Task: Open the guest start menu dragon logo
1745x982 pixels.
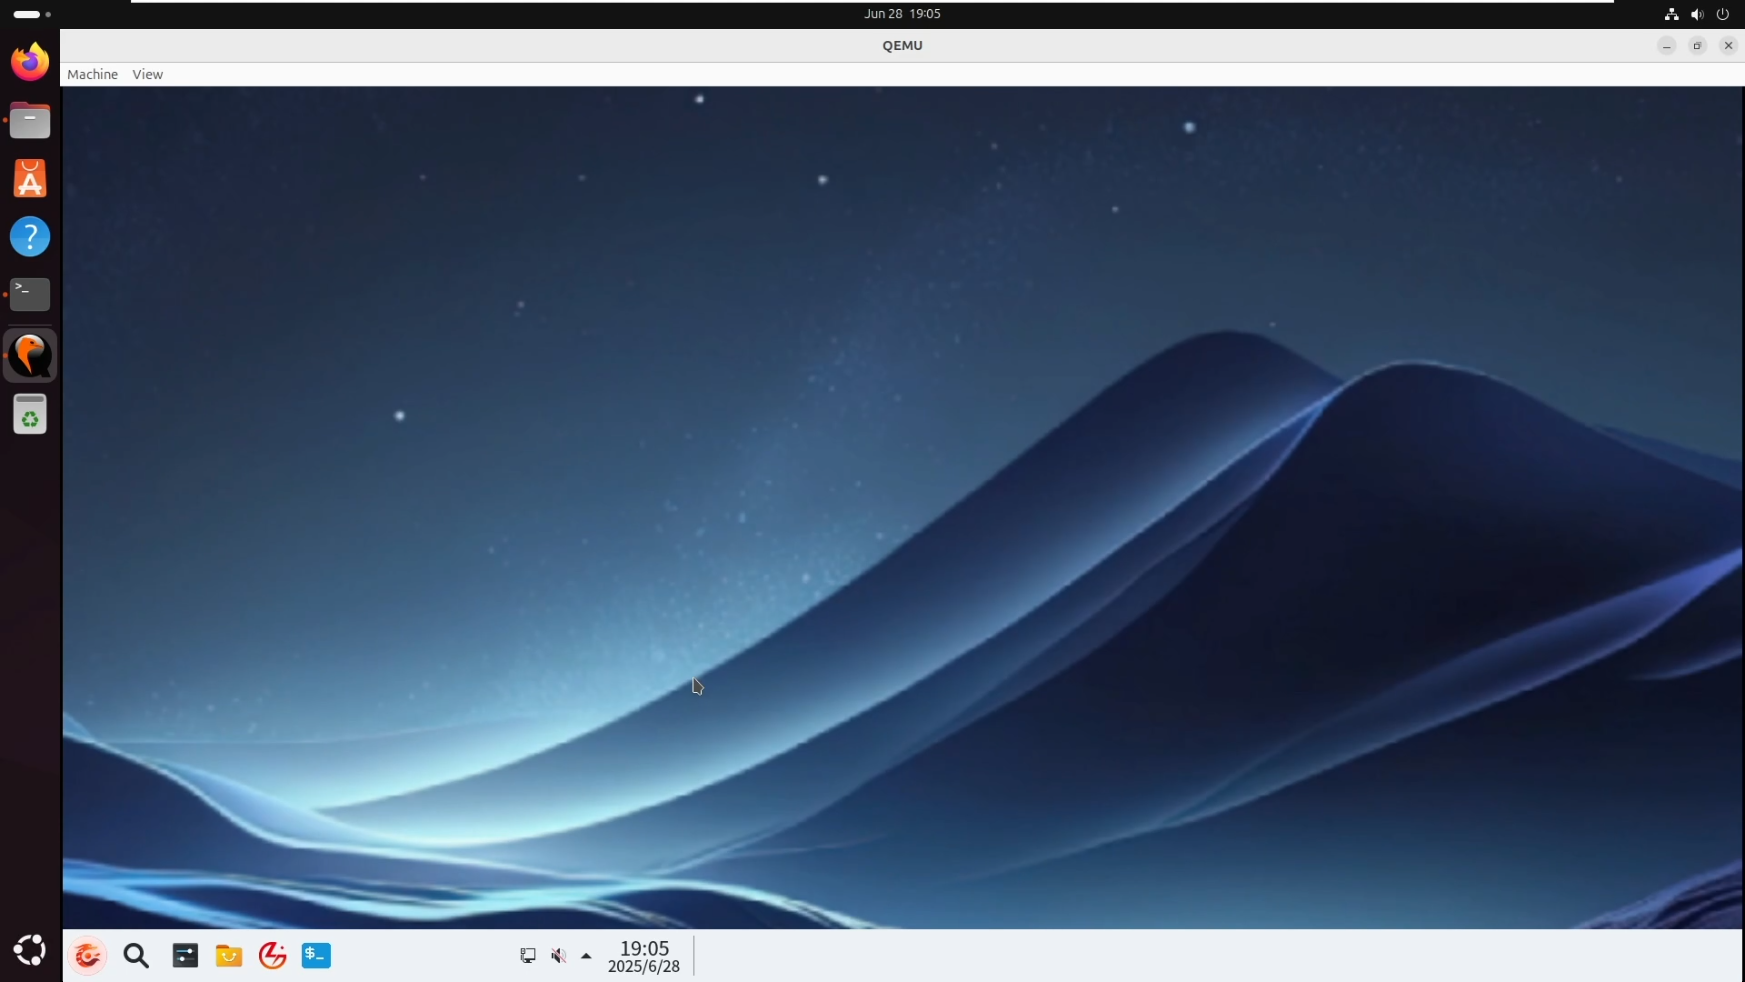Action: point(88,956)
